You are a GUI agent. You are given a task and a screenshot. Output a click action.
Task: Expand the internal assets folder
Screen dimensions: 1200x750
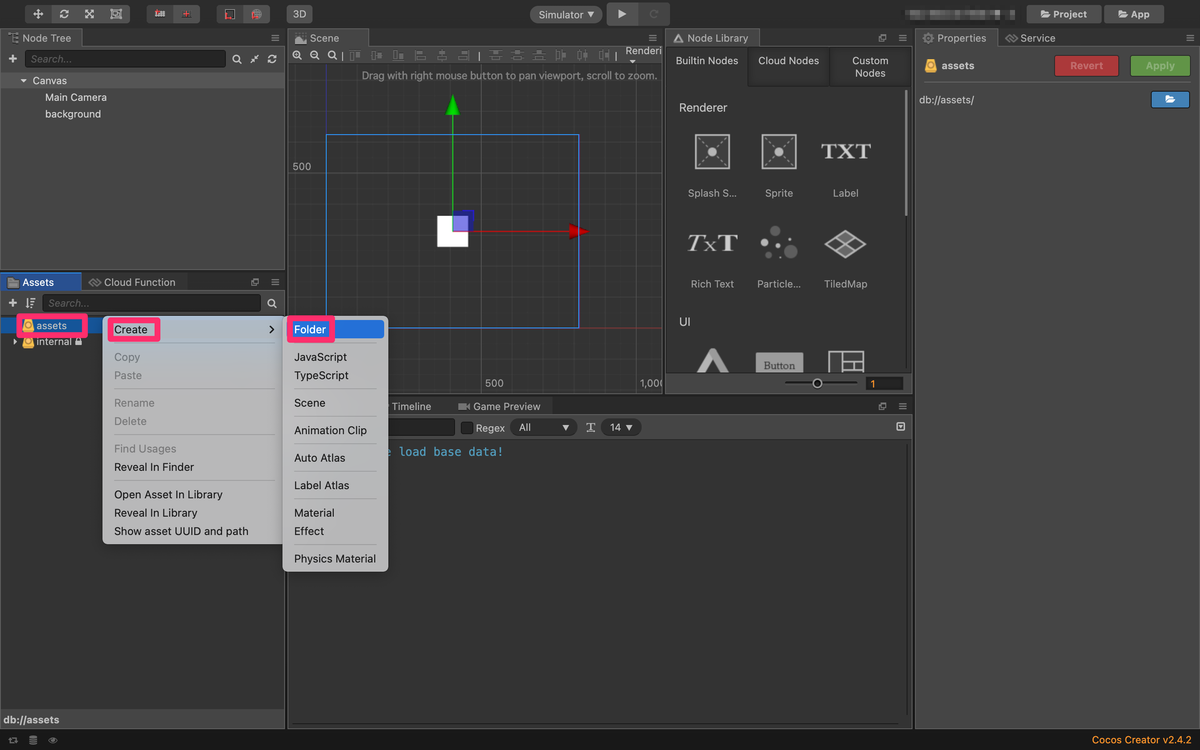(15, 342)
